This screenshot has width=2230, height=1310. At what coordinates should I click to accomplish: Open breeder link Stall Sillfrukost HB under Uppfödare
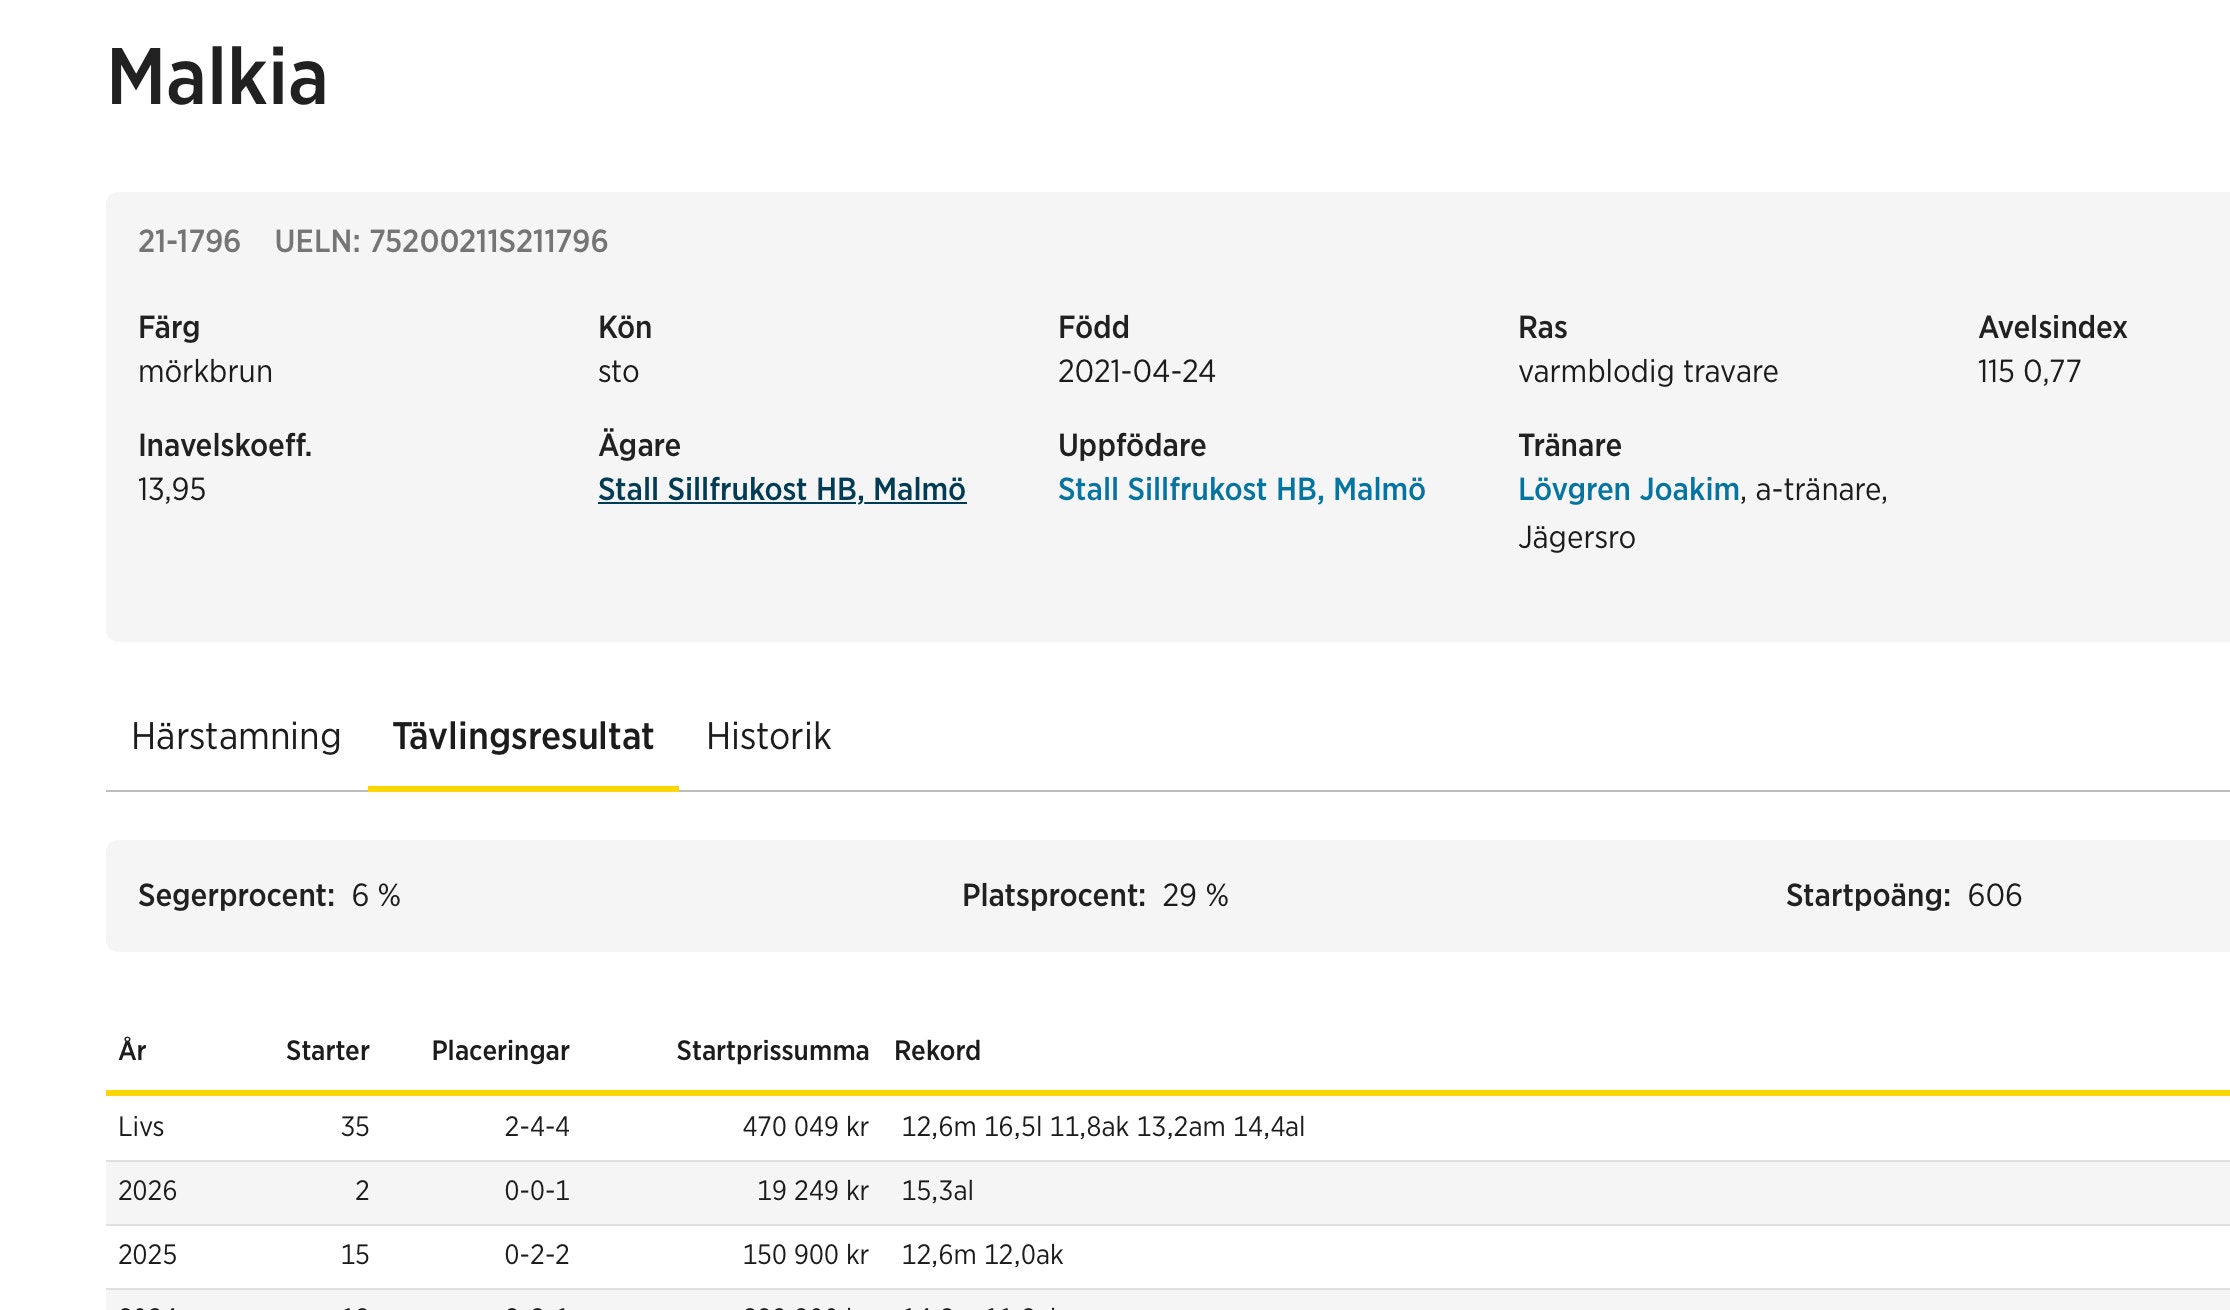[1241, 490]
